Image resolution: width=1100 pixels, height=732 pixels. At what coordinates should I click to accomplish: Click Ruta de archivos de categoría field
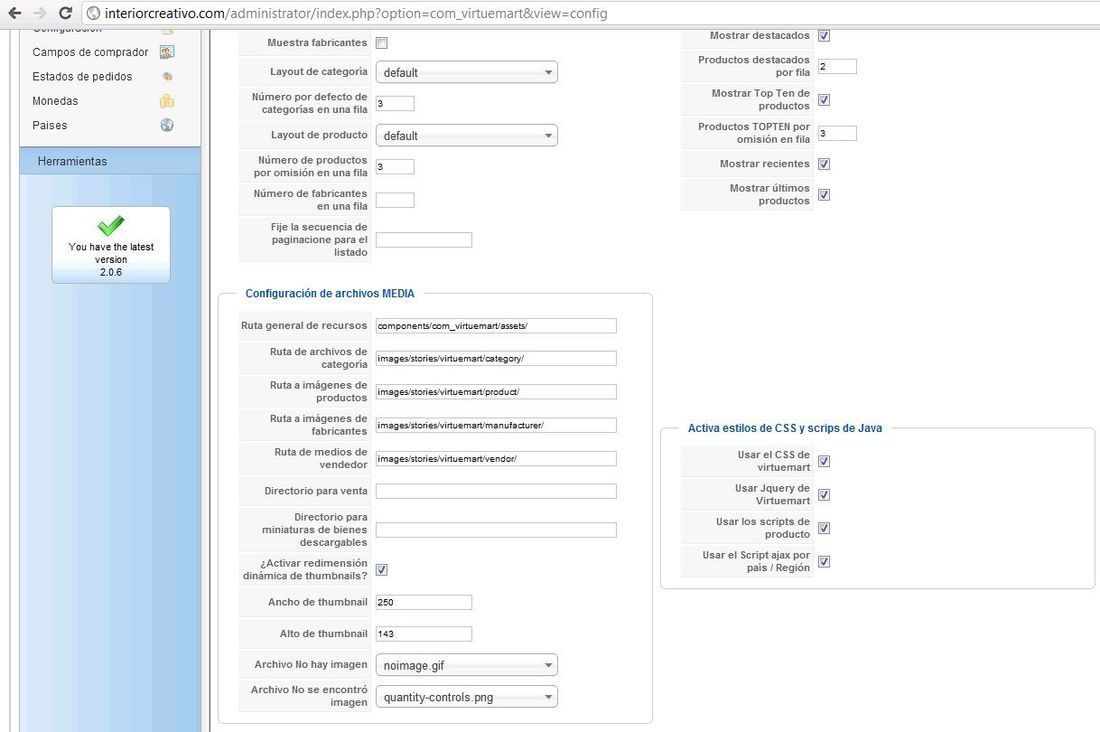coord(496,359)
